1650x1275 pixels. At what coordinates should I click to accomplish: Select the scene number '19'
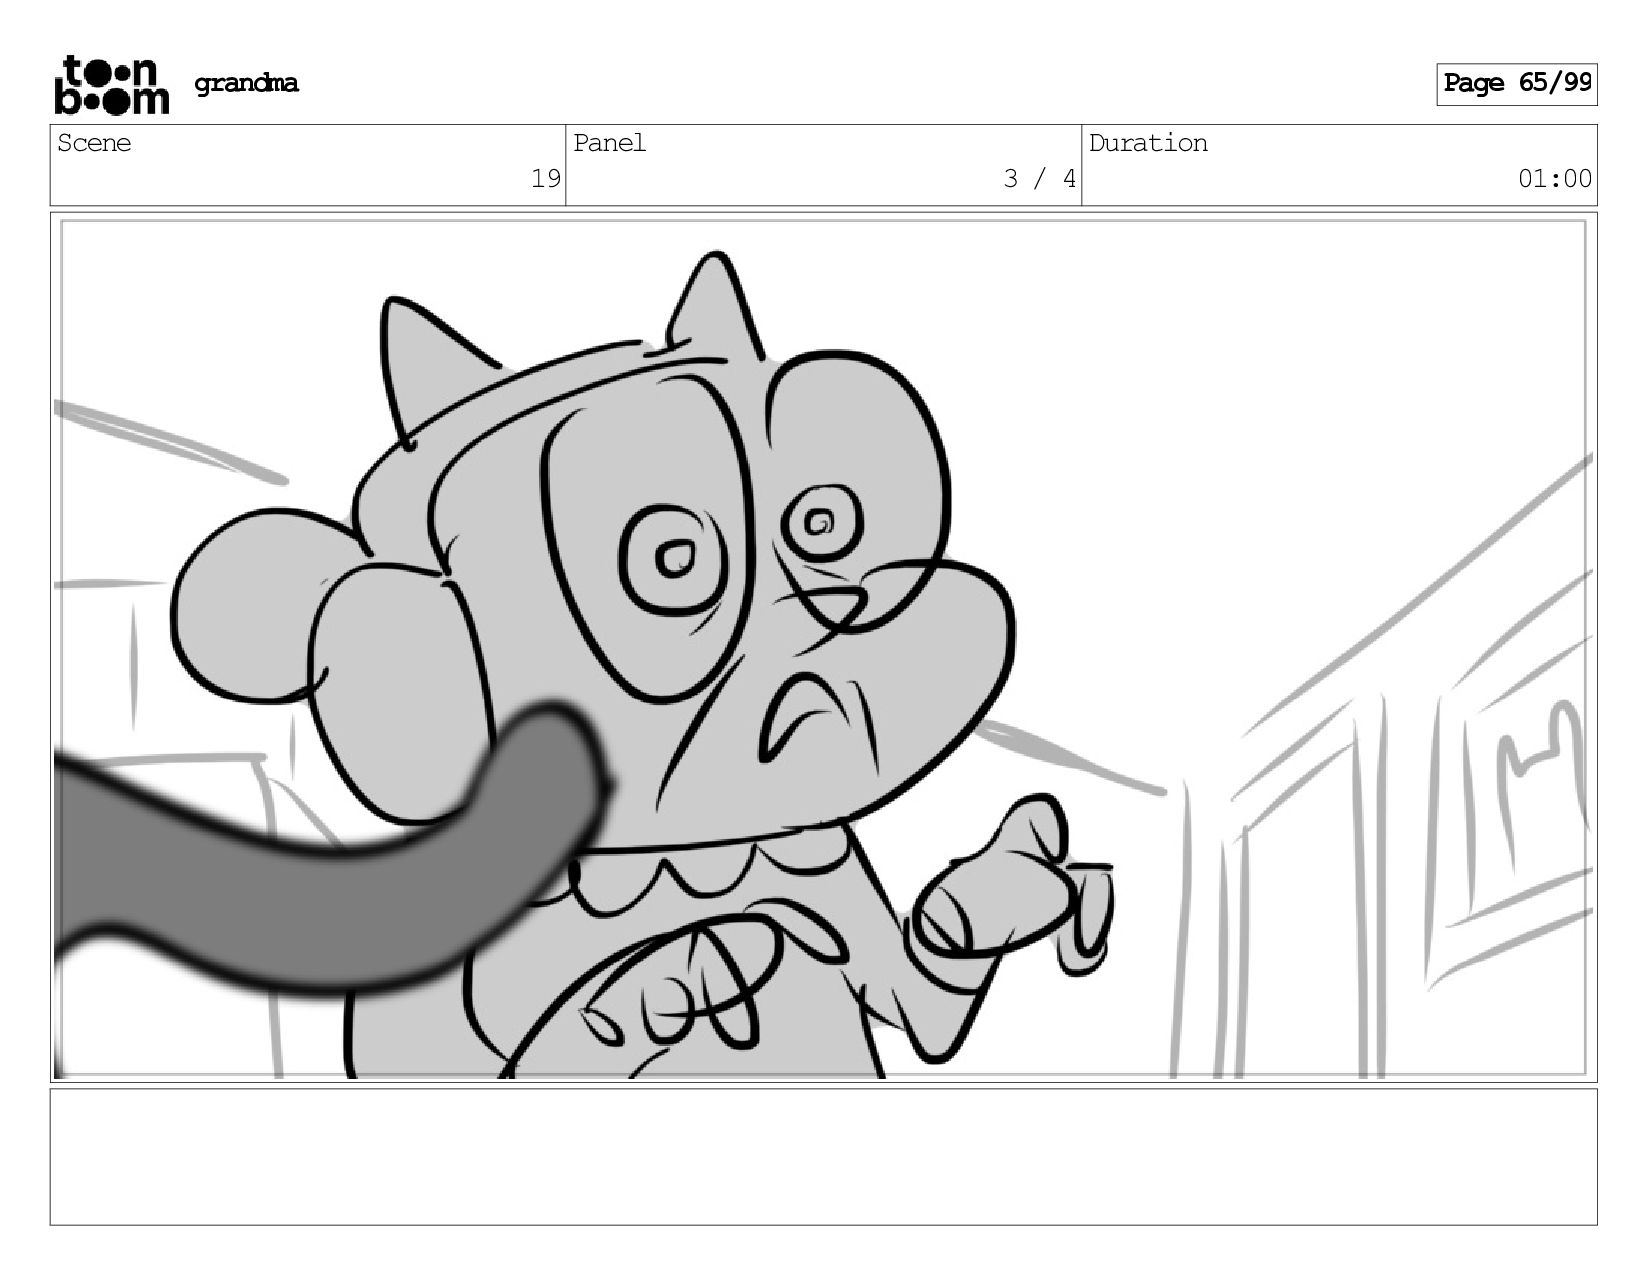546,179
